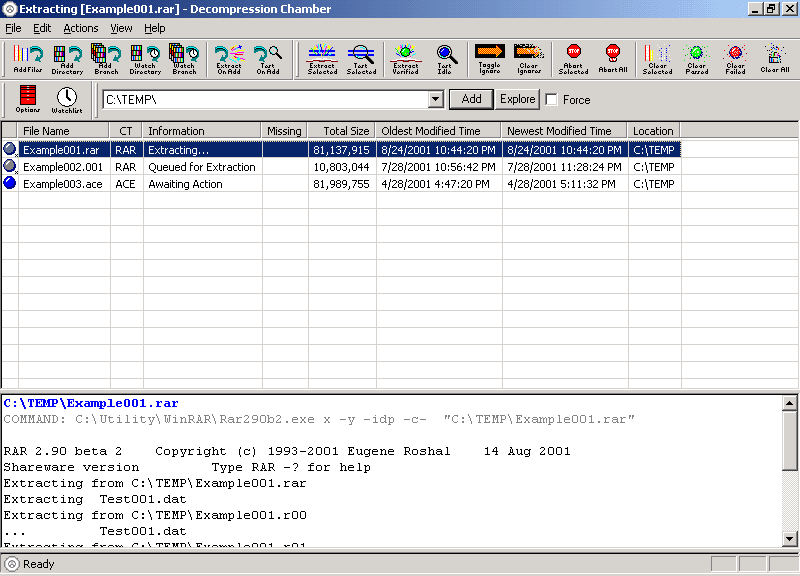Start the Watch Branch tool
Image resolution: width=800 pixels, height=576 pixels.
[184, 59]
